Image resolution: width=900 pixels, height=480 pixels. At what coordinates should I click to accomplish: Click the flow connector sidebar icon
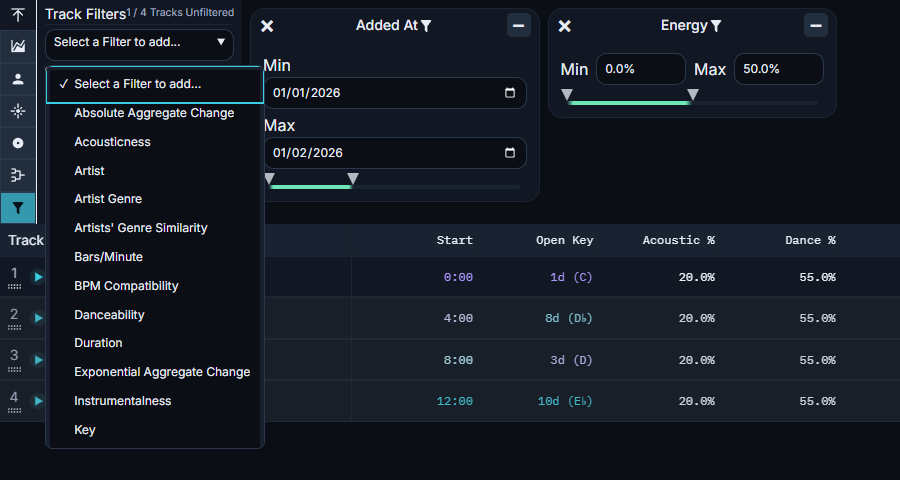coord(18,175)
